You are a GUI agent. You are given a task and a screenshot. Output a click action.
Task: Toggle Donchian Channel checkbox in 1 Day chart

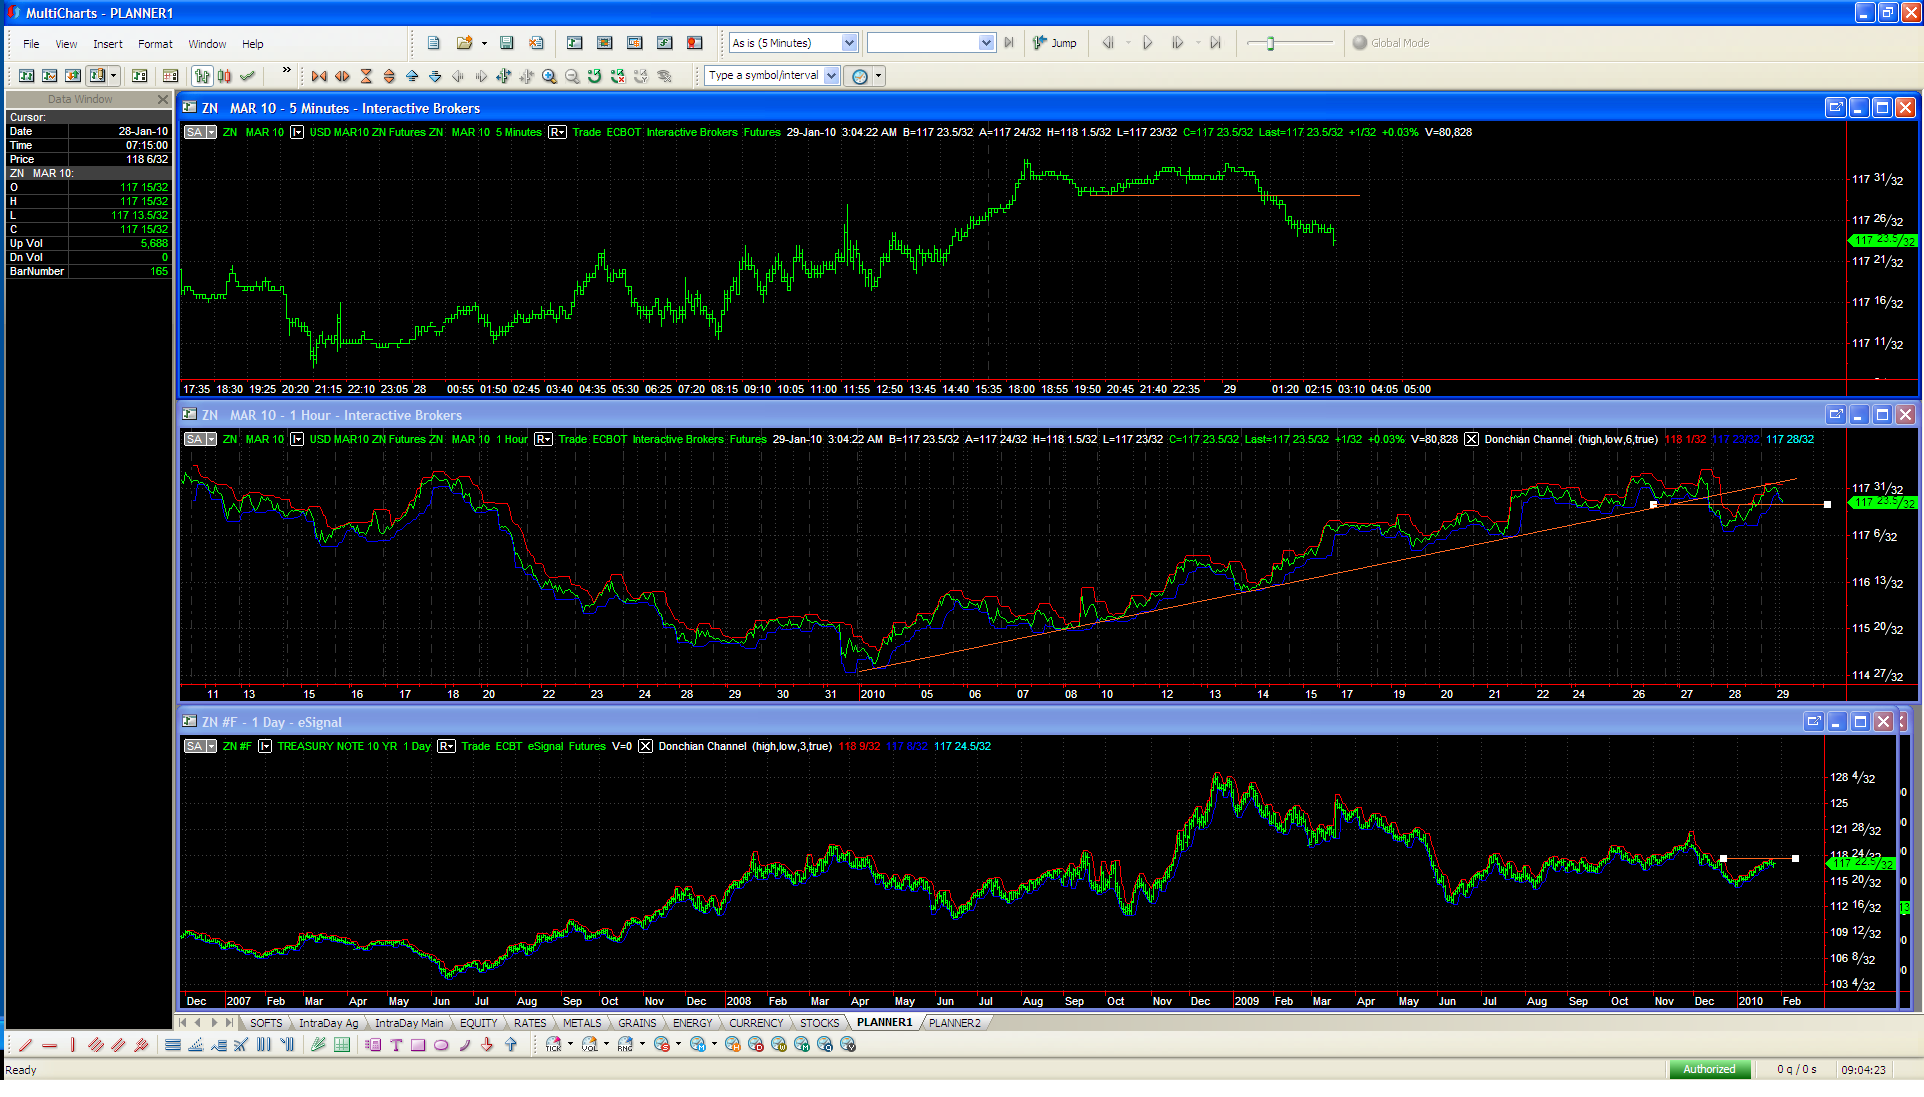645,746
